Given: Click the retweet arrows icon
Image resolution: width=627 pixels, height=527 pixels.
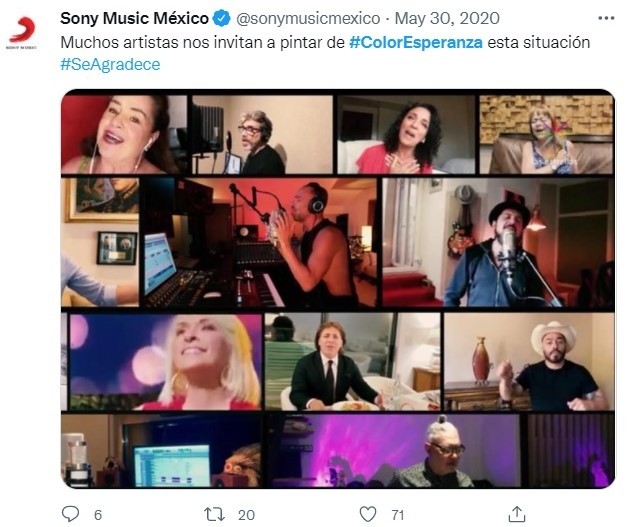Looking at the screenshot, I should click(214, 513).
